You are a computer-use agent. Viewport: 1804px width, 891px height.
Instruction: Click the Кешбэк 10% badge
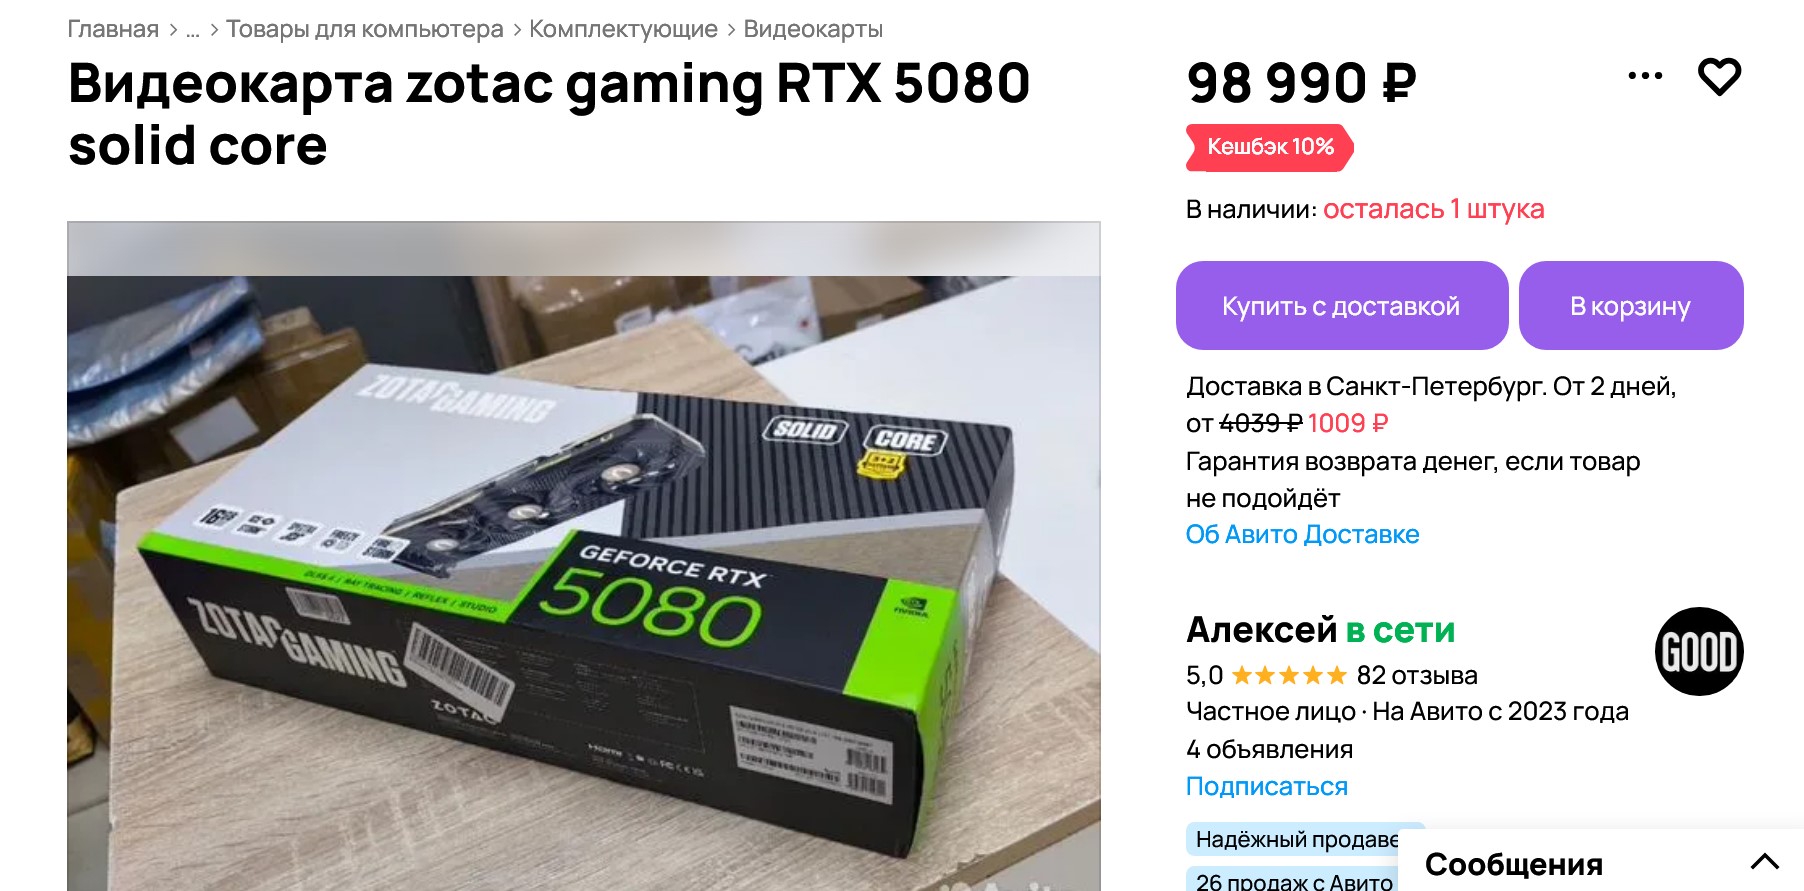[x=1270, y=147]
